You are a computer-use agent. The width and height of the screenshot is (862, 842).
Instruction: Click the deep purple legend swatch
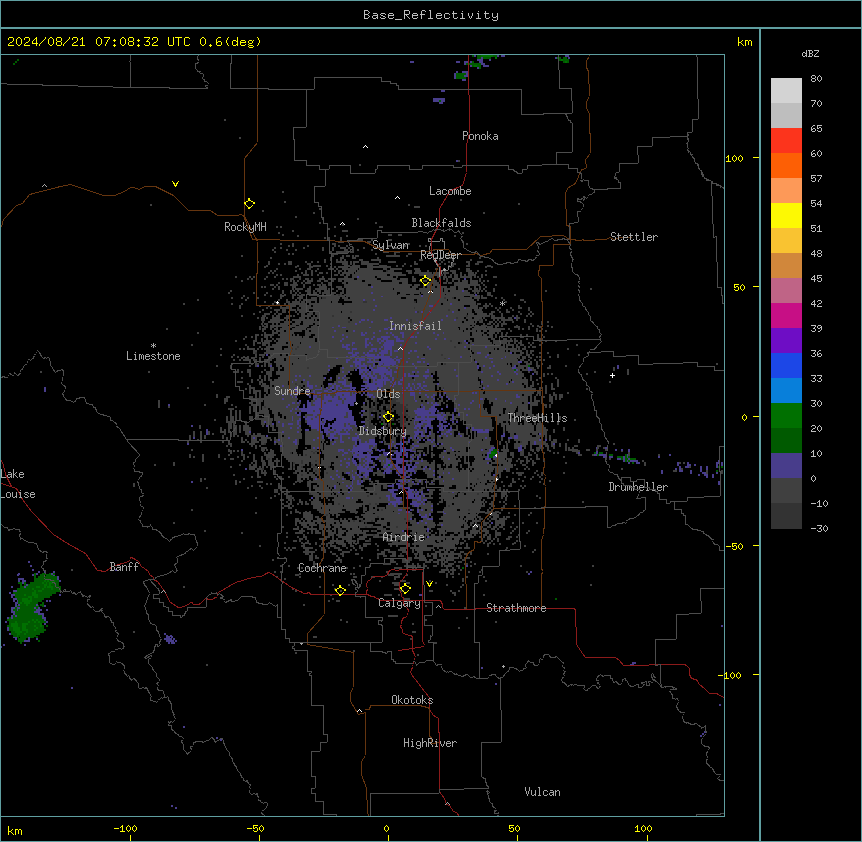point(786,340)
